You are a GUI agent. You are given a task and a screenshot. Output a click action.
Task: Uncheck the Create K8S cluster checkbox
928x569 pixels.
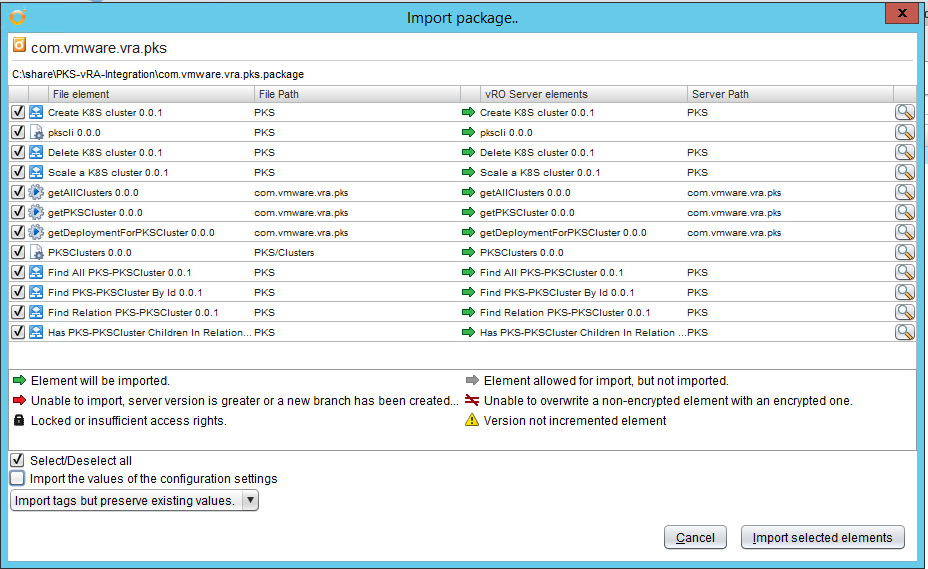coord(18,112)
